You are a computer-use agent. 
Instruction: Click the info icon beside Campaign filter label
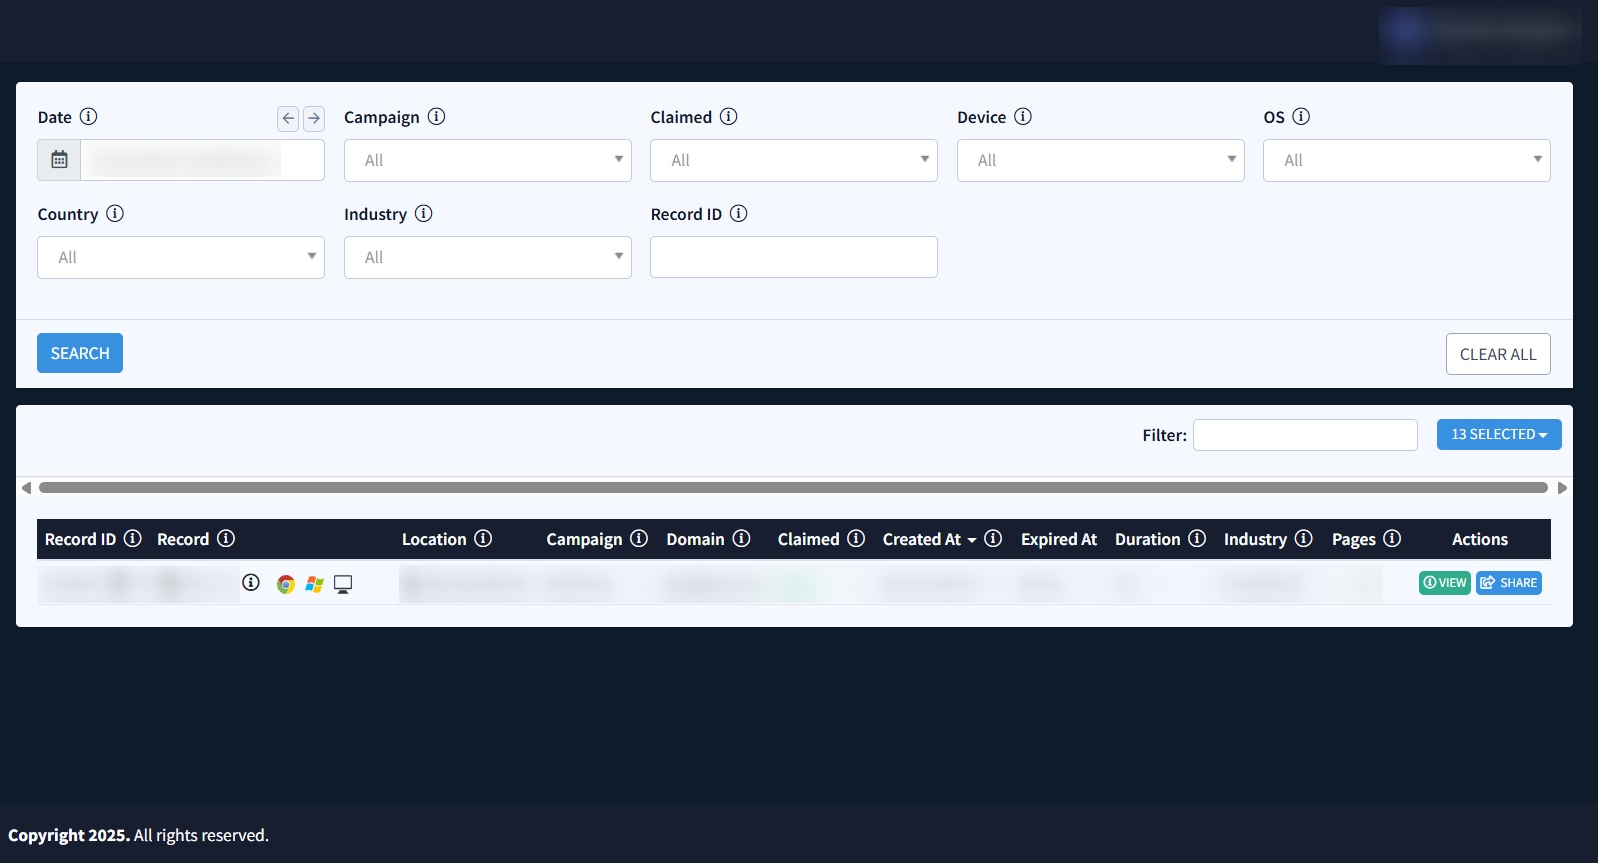point(436,117)
